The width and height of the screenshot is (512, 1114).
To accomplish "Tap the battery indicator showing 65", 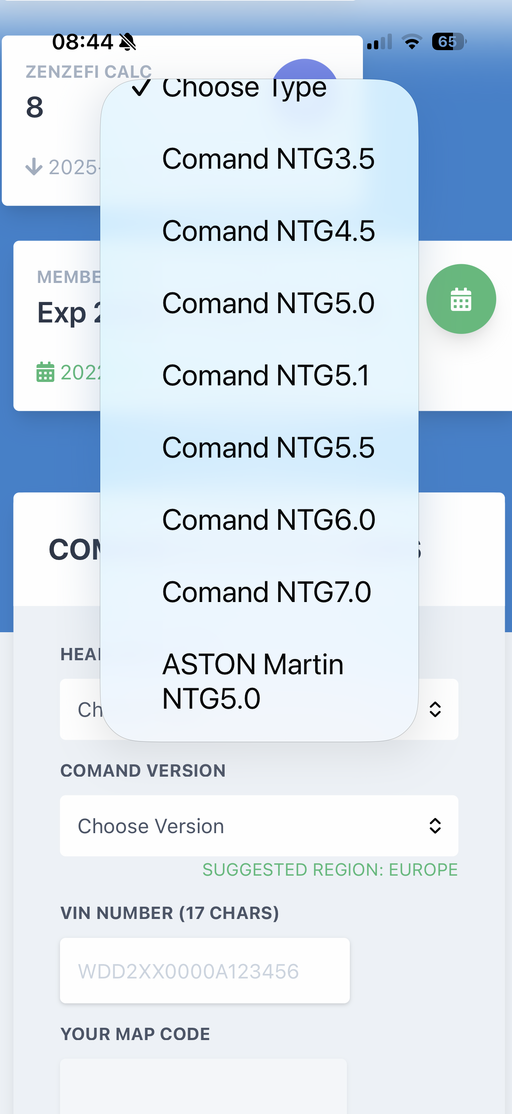I will [448, 42].
